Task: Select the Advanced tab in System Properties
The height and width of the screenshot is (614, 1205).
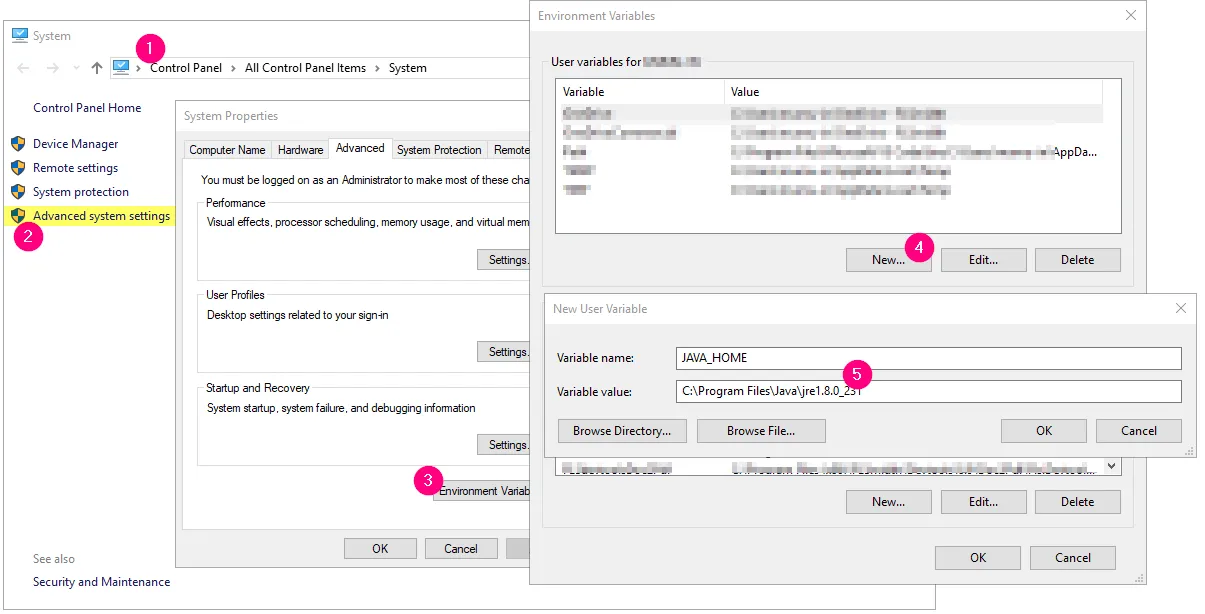Action: (360, 148)
